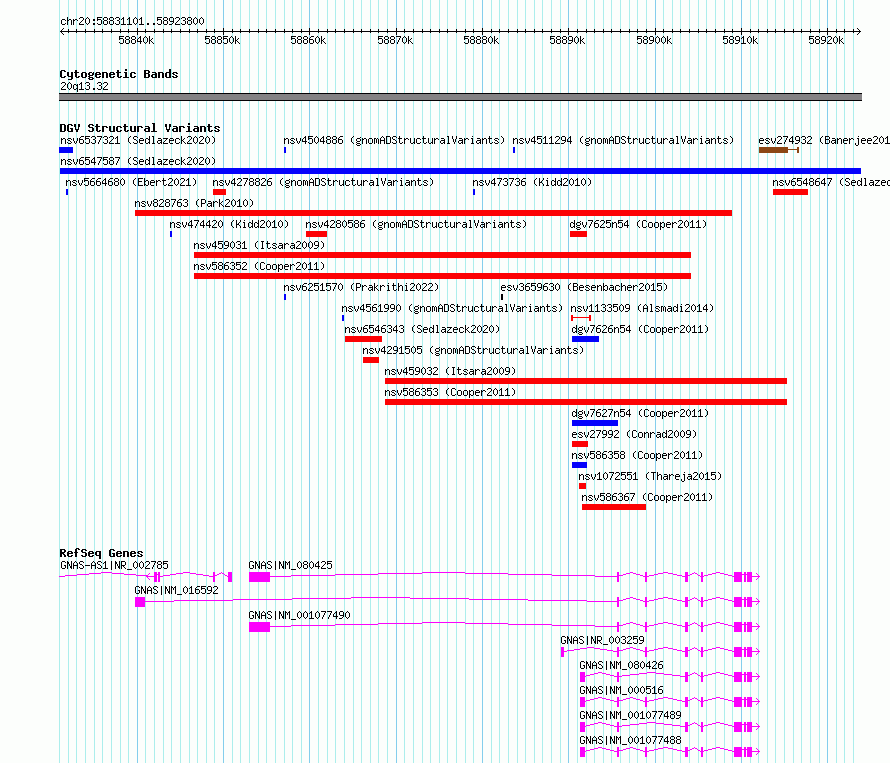Click the 58900k ruler tick label

654,40
